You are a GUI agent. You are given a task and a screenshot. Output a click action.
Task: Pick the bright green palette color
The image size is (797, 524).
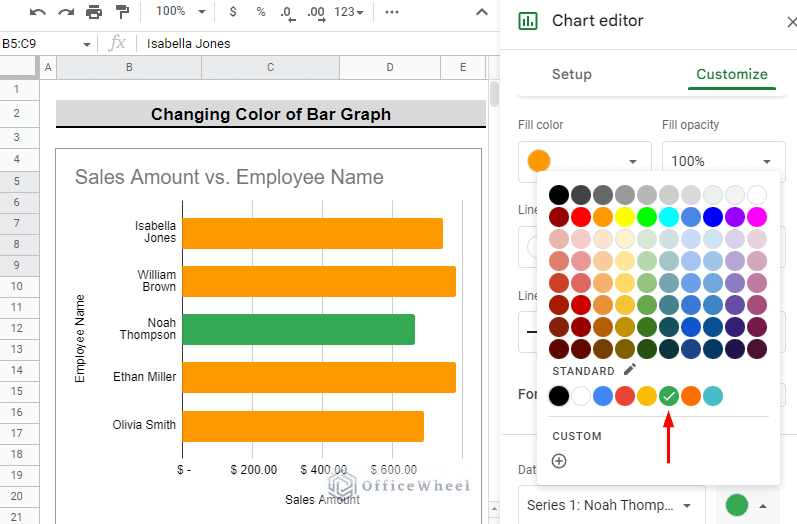(647, 217)
